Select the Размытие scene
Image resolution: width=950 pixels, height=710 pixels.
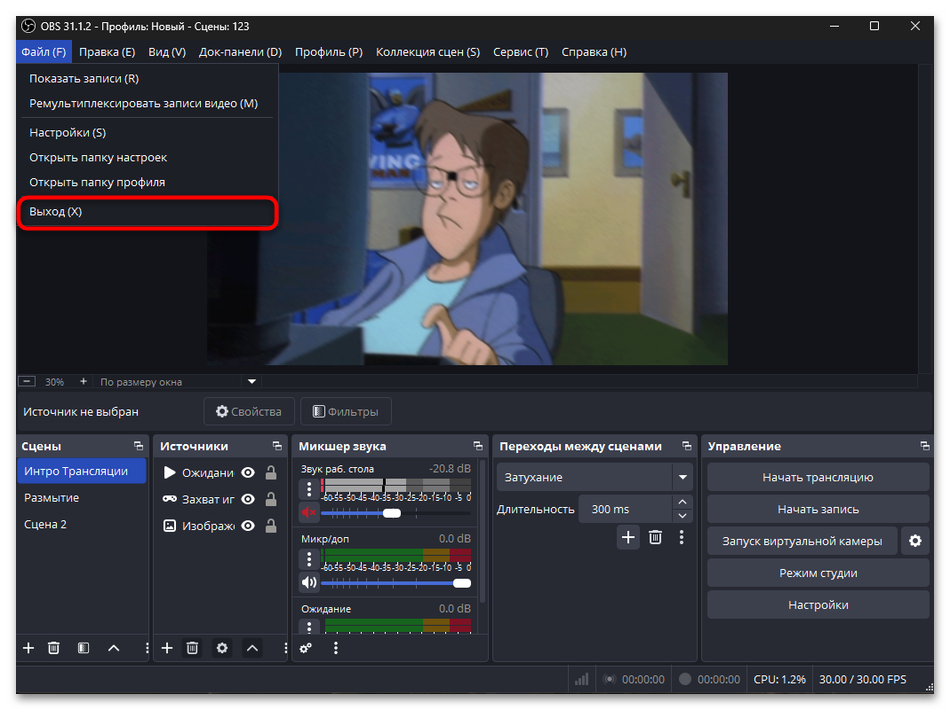[x=82, y=498]
